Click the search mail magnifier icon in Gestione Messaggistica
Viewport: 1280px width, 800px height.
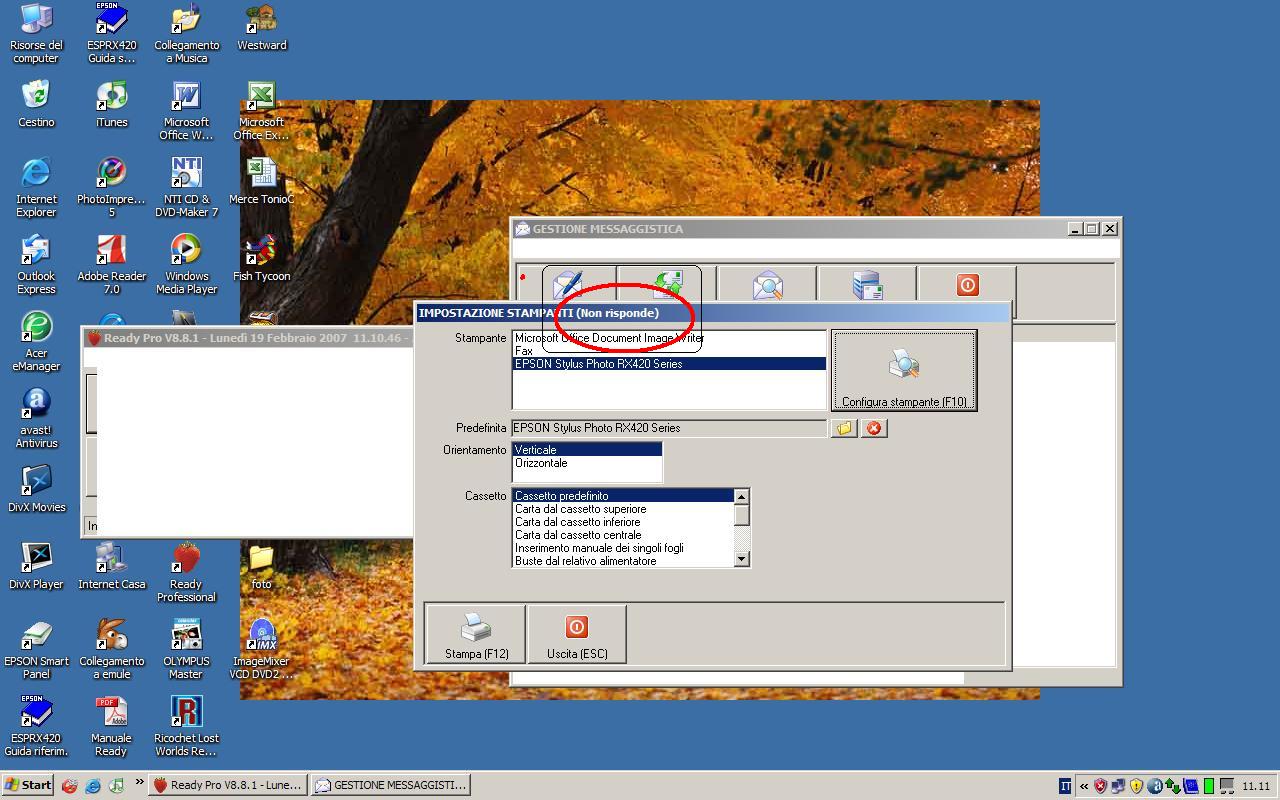tap(767, 285)
